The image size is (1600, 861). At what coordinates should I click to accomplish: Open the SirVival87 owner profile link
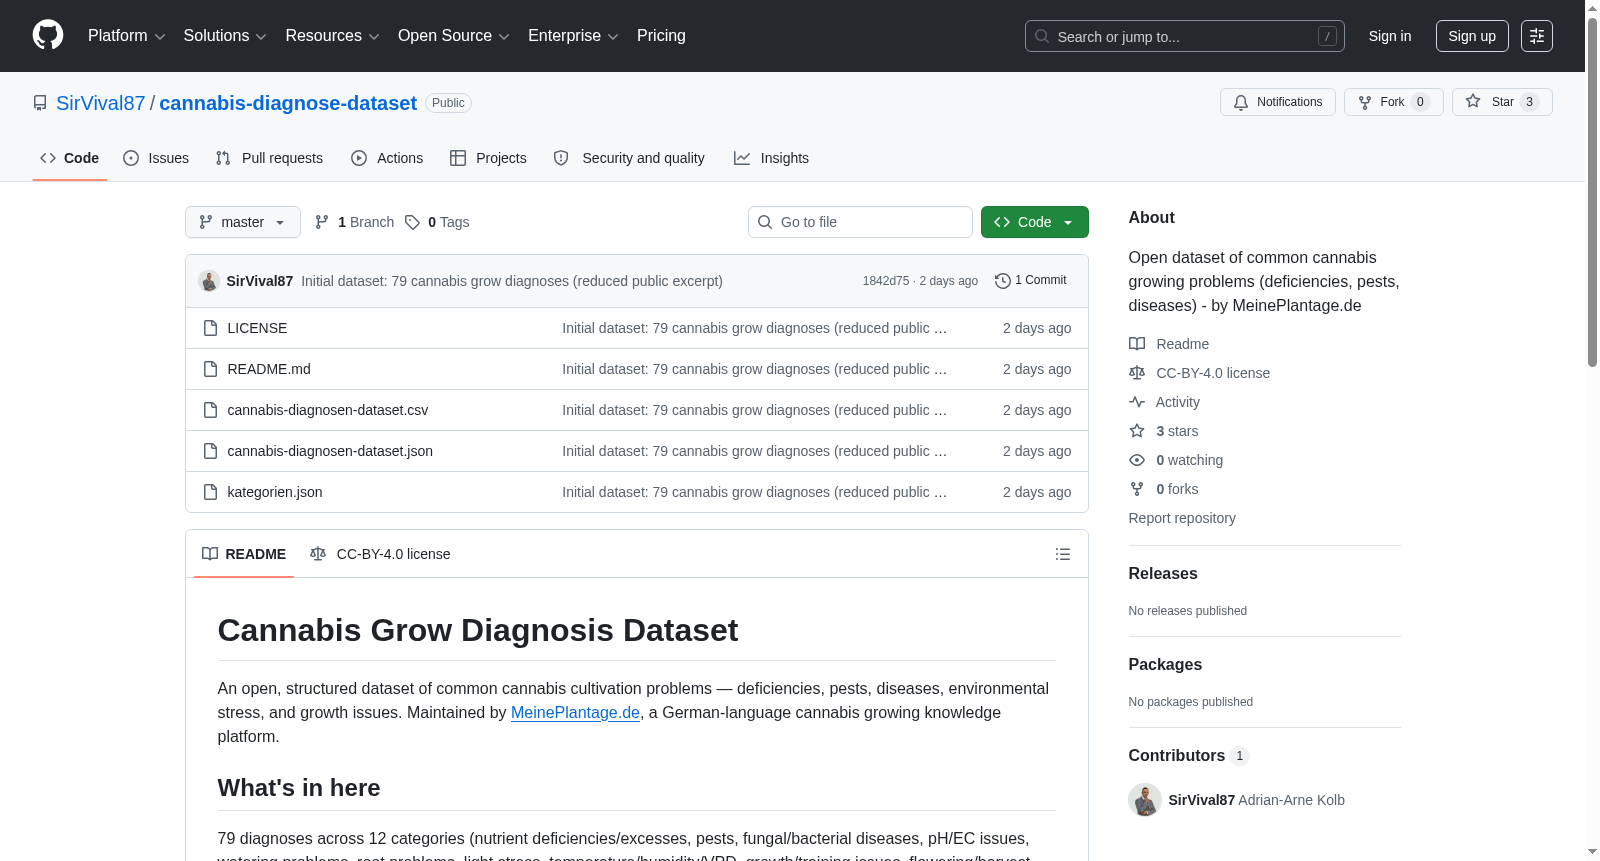(x=100, y=103)
